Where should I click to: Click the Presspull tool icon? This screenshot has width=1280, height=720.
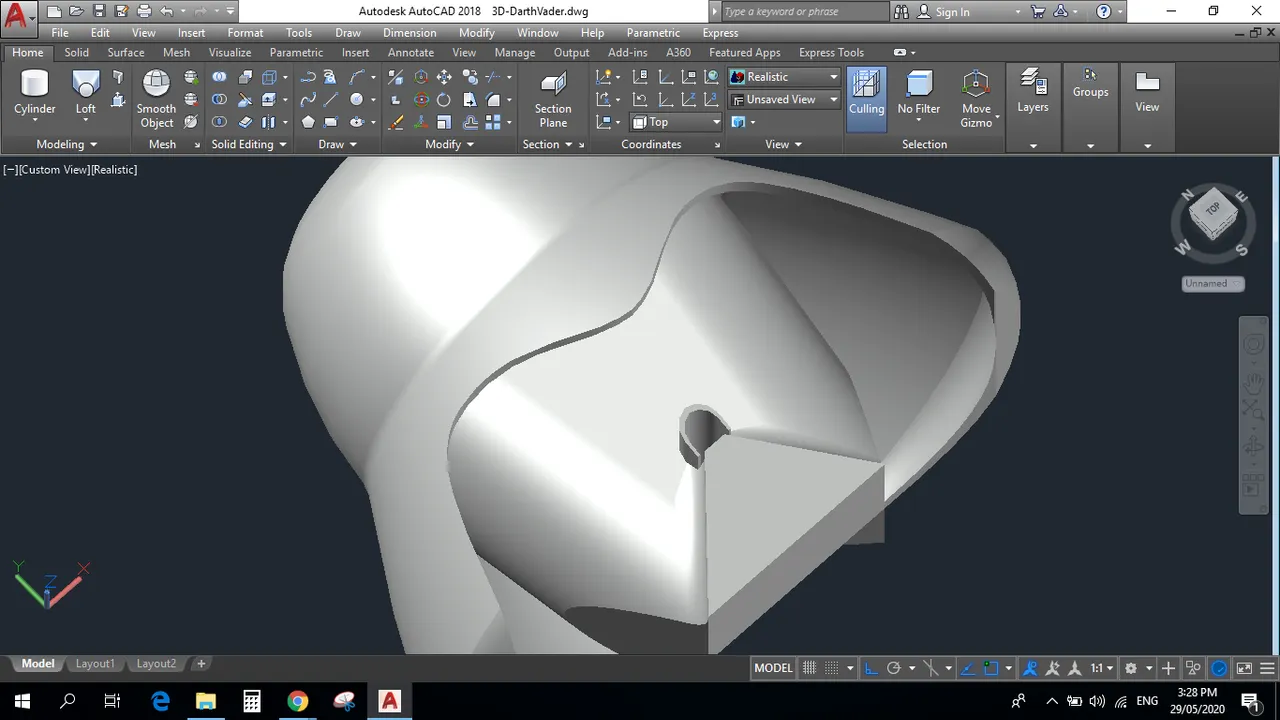tap(118, 100)
